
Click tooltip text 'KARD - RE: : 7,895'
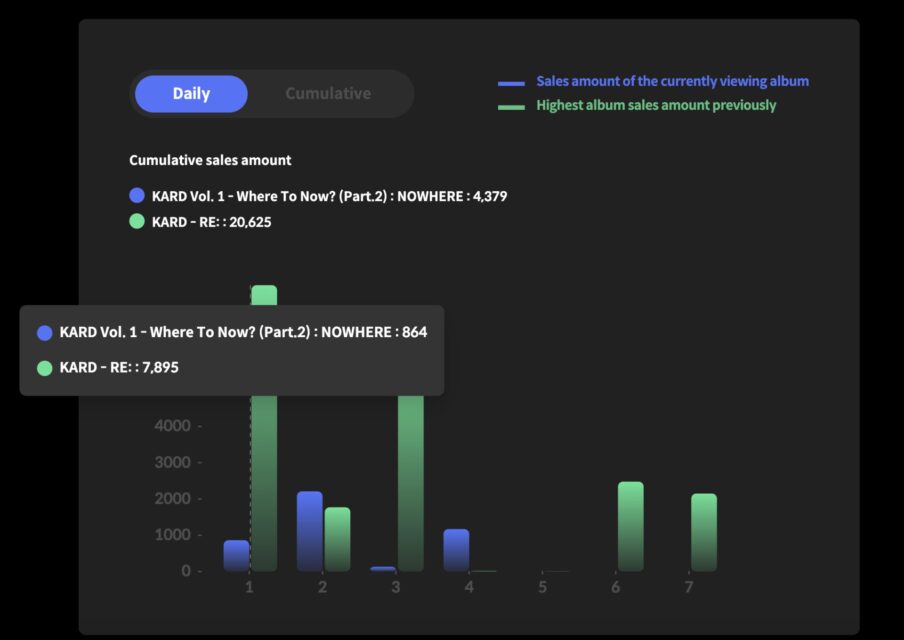tap(119, 367)
